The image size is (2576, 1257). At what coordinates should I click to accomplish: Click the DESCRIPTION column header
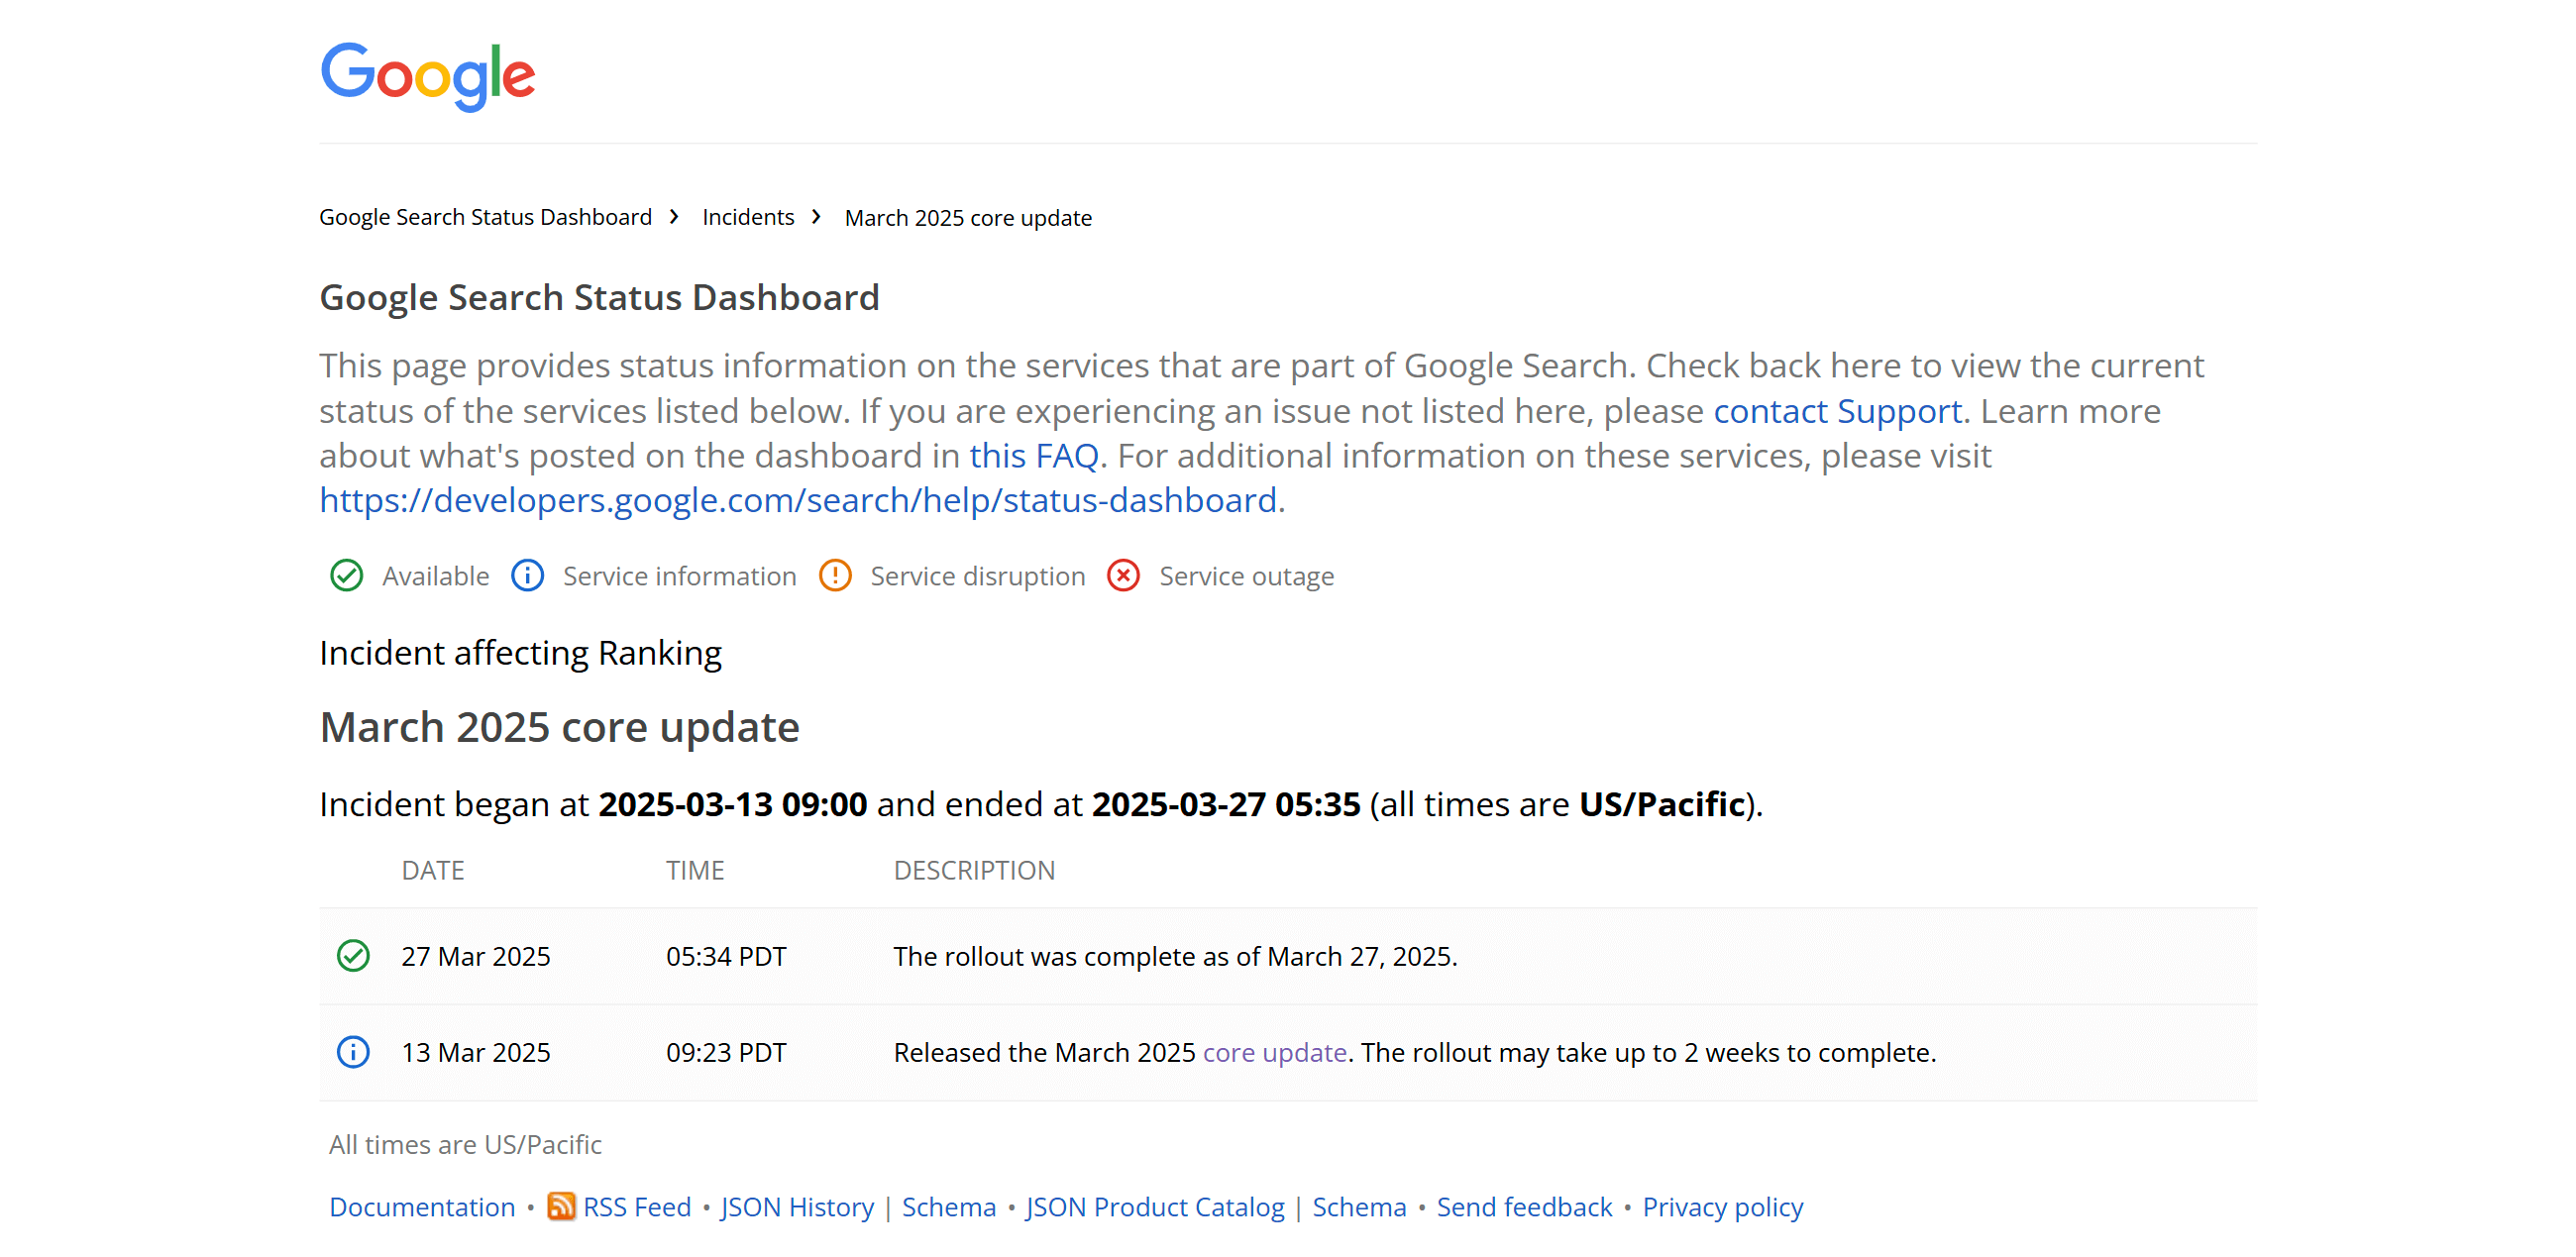pyautogui.click(x=974, y=870)
